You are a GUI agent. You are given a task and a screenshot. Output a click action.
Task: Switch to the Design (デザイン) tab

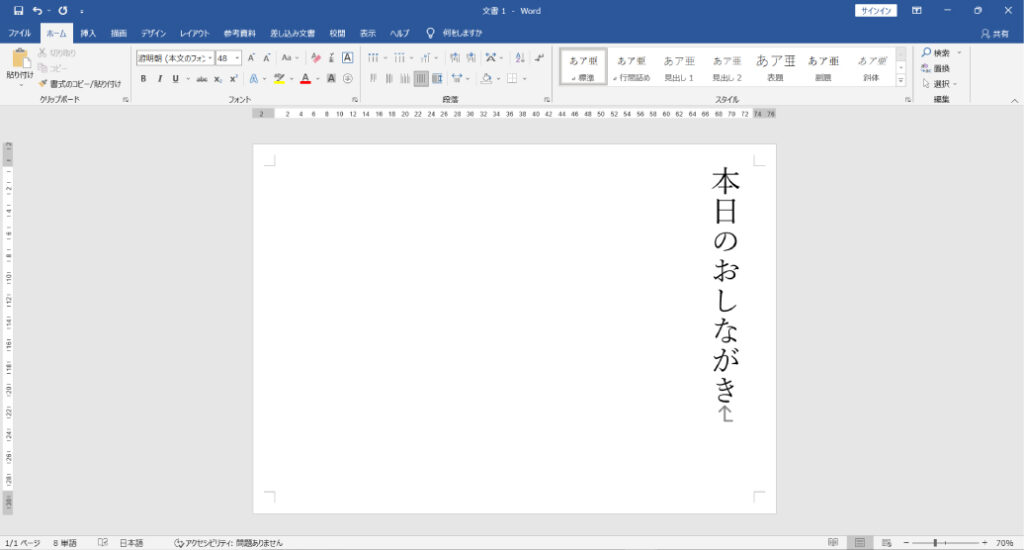[x=153, y=33]
